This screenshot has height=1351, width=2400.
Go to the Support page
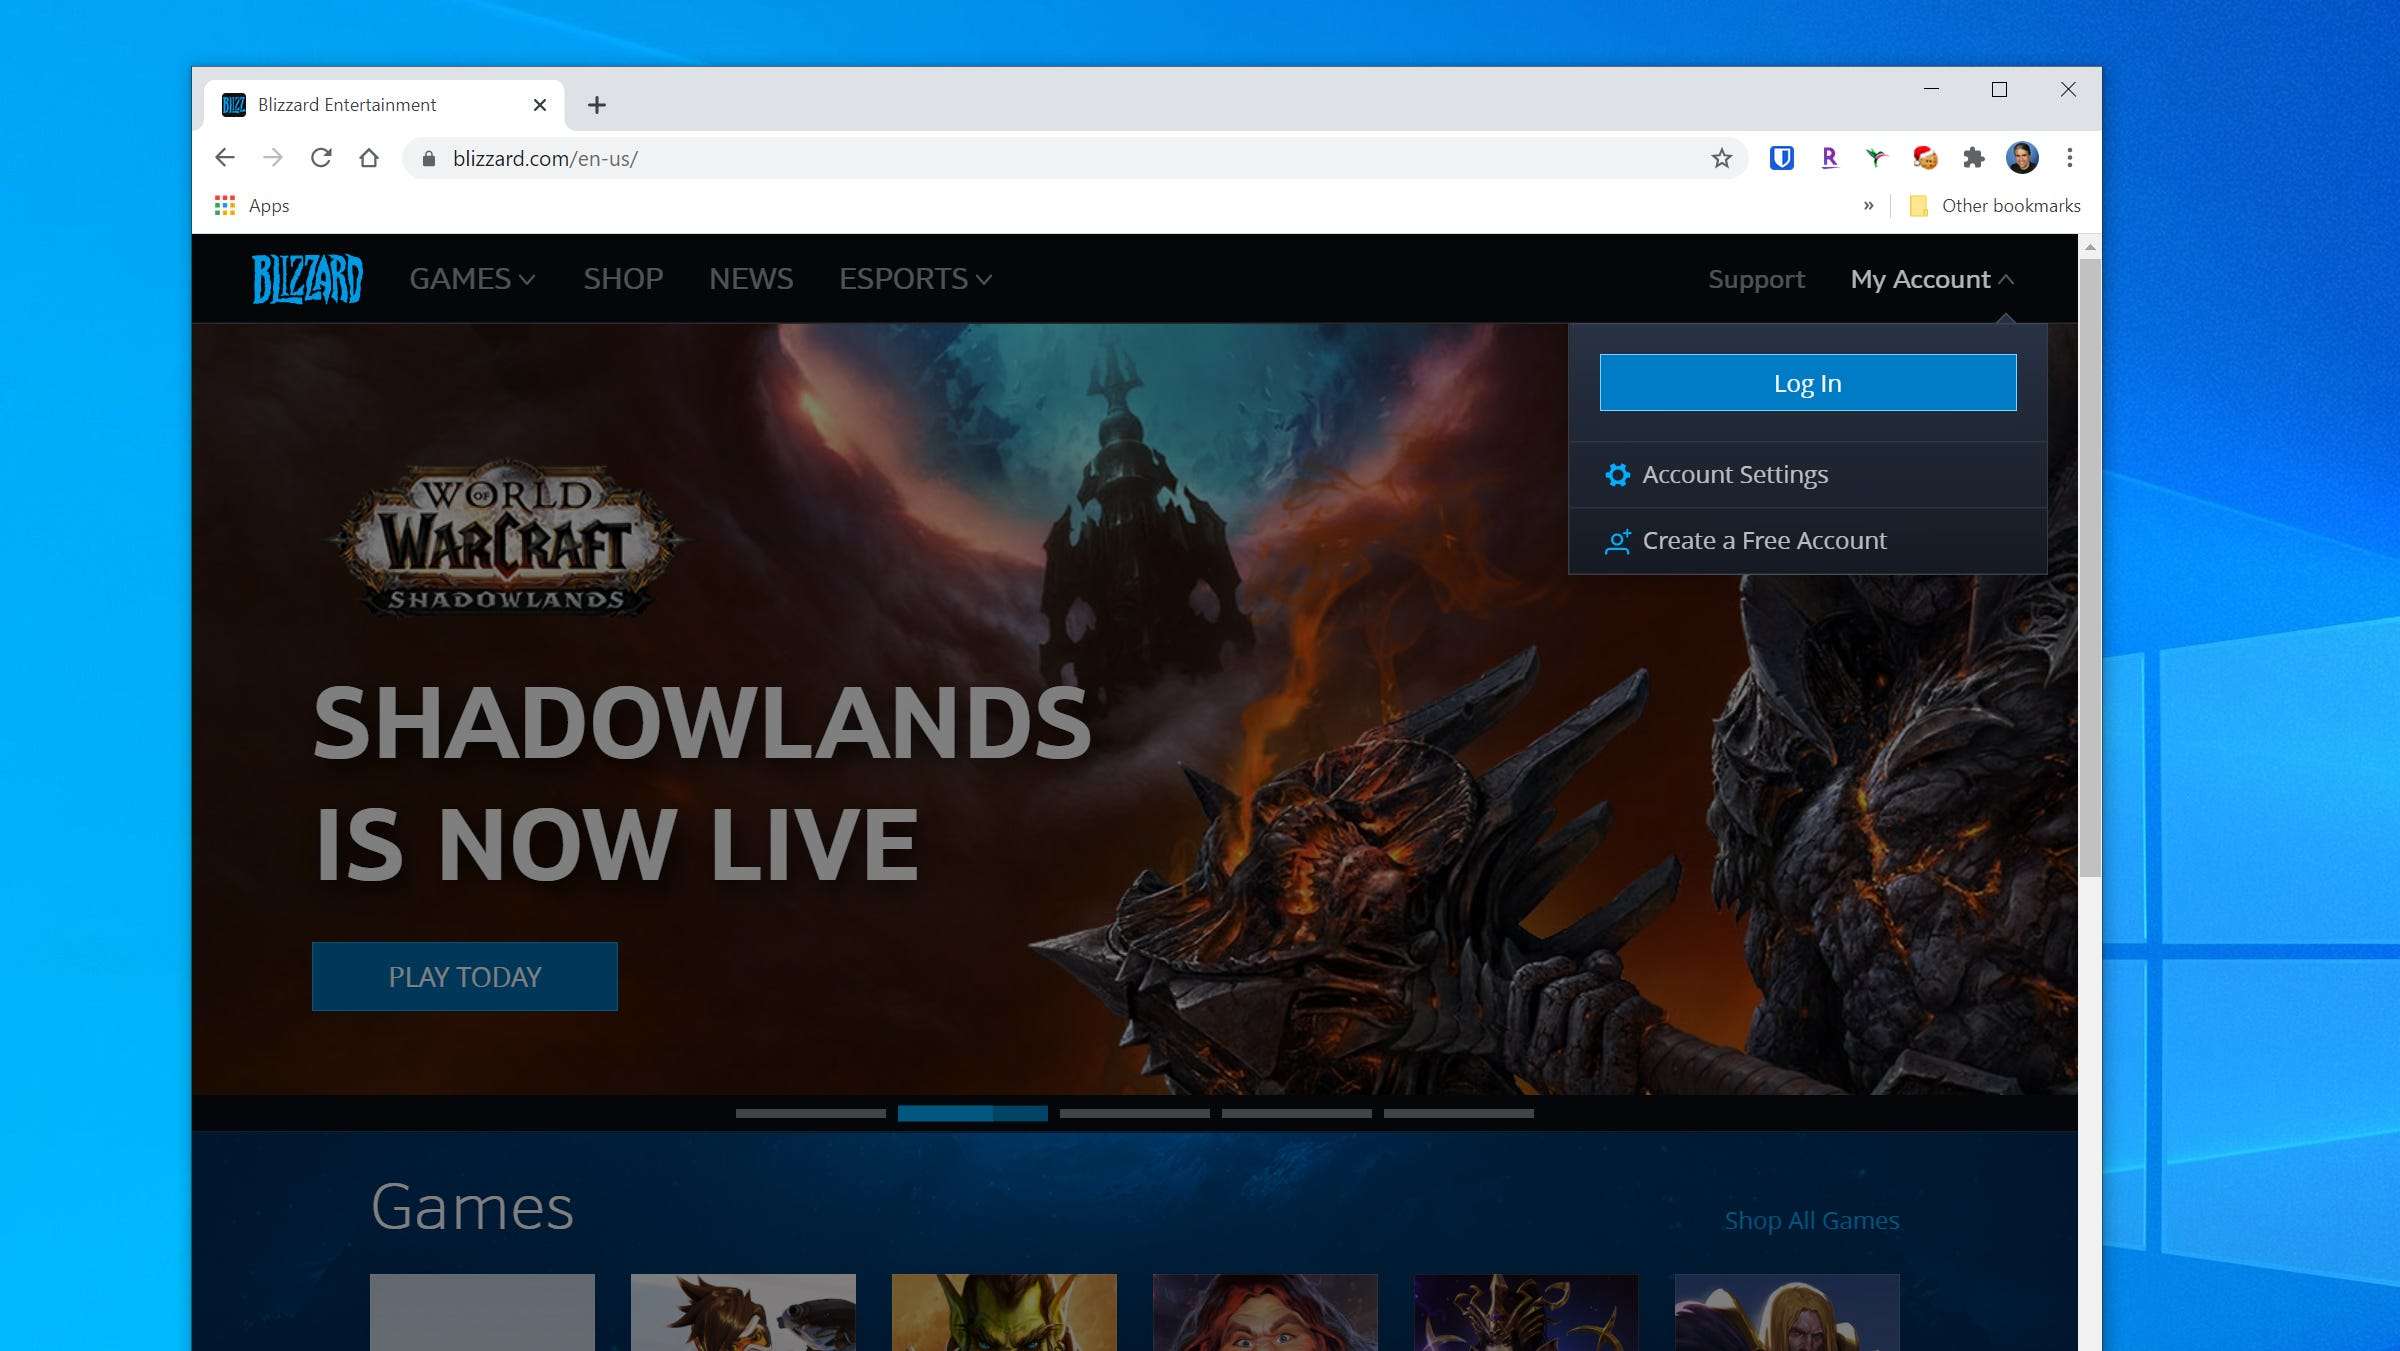click(x=1756, y=279)
